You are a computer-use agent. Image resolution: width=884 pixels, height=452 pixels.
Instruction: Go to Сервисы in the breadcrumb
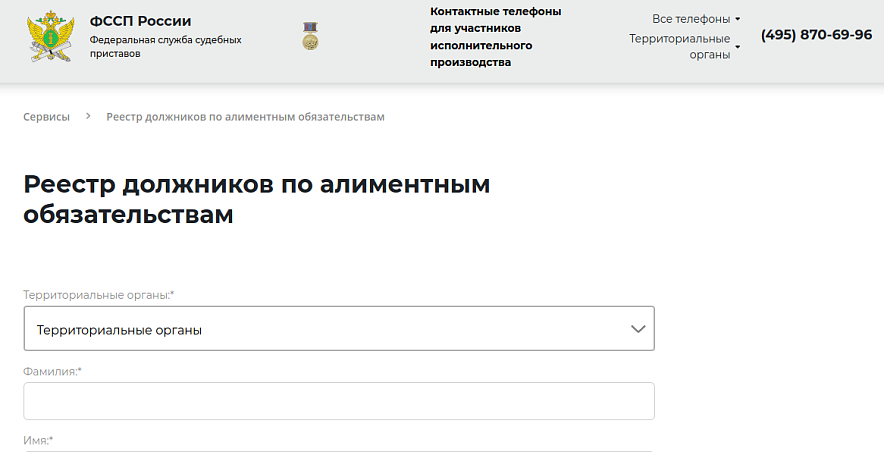[x=47, y=117]
